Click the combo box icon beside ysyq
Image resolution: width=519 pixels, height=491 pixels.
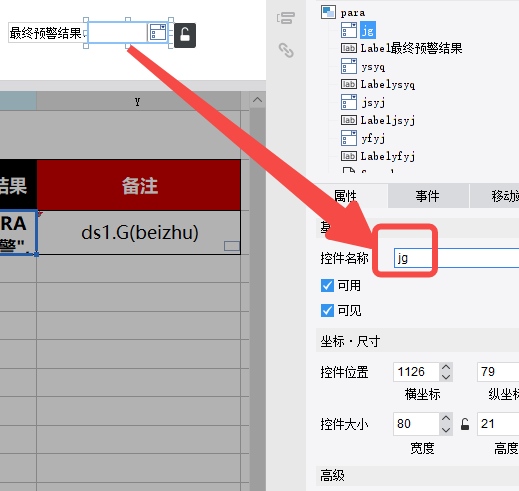(349, 66)
